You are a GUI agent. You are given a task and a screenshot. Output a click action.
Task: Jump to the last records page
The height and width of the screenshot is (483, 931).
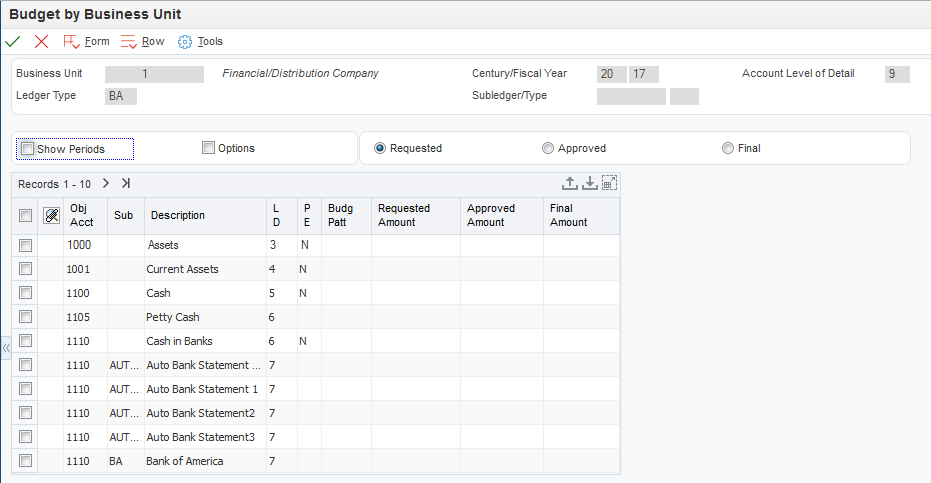click(x=125, y=183)
